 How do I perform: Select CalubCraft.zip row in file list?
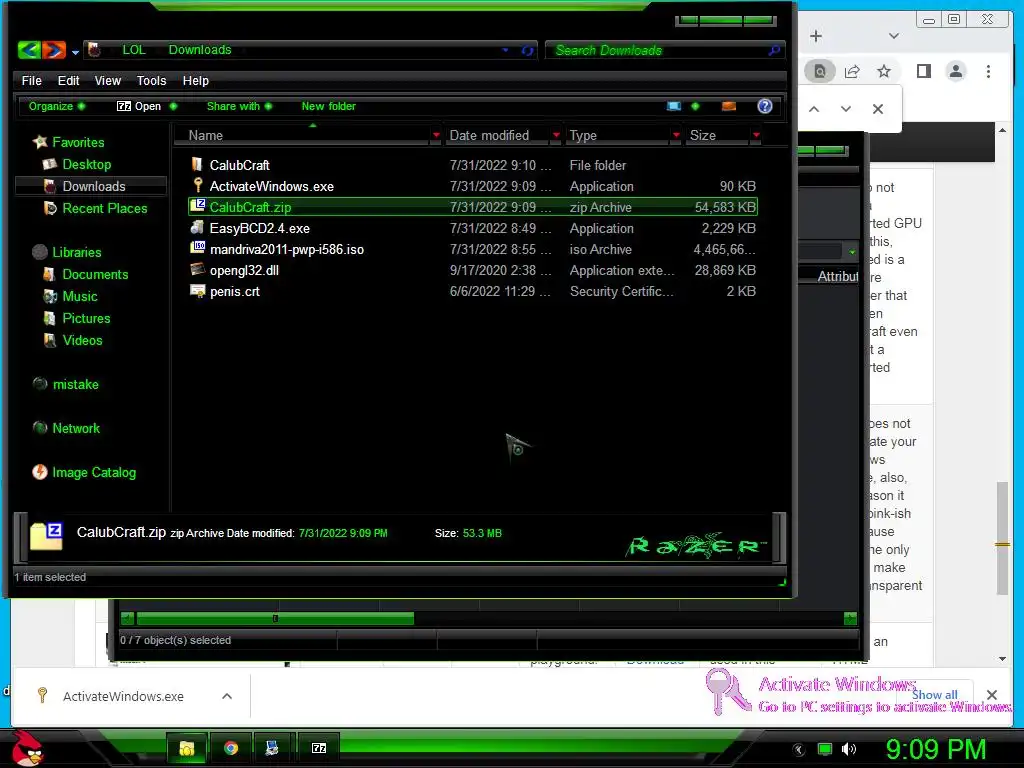pos(473,207)
